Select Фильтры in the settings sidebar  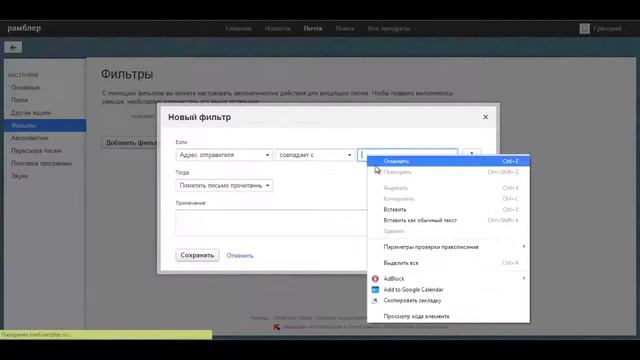pyautogui.click(x=45, y=125)
